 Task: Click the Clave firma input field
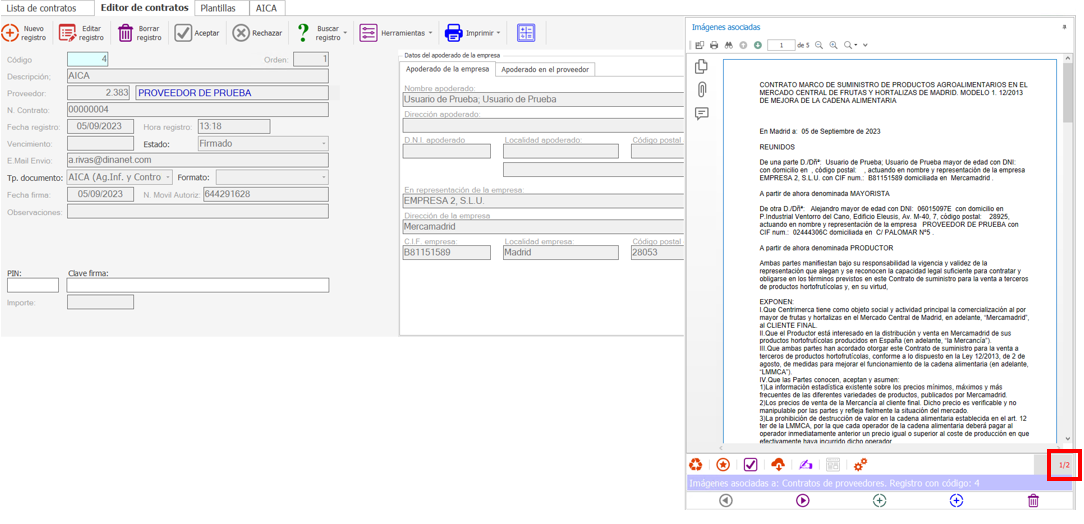pyautogui.click(x=197, y=286)
